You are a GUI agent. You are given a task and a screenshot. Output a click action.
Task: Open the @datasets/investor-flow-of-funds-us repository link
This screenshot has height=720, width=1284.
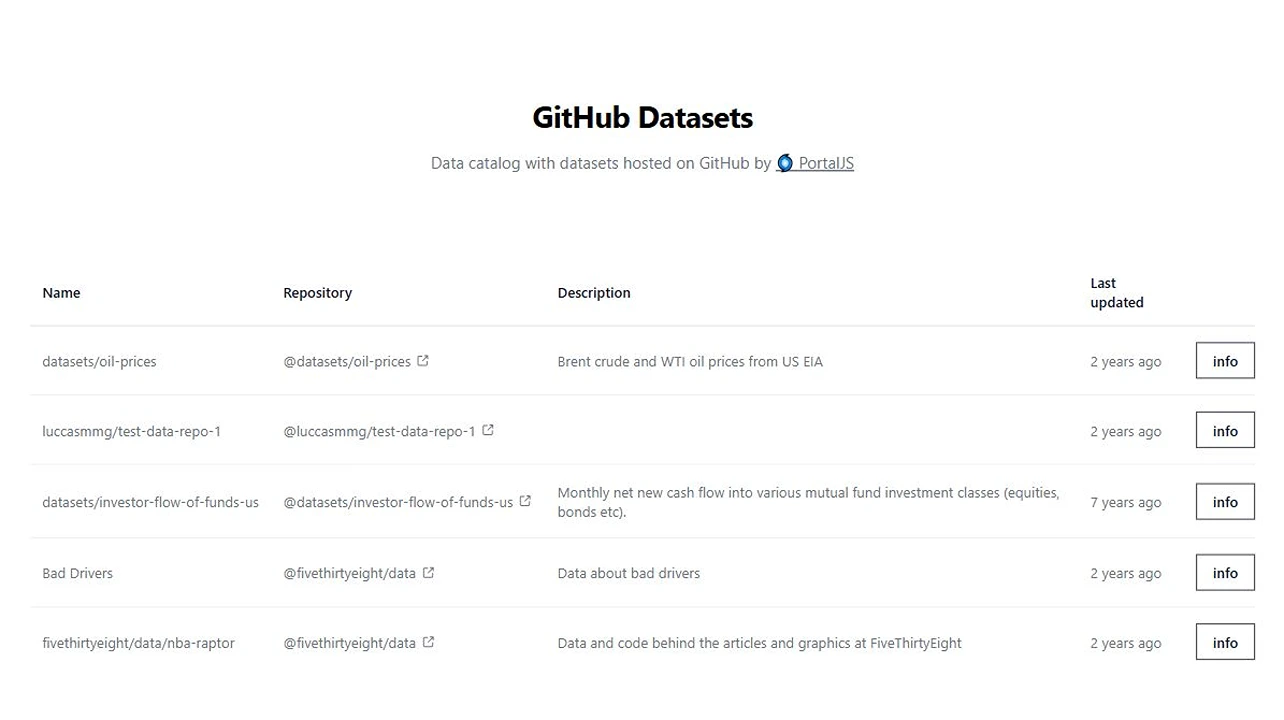click(x=399, y=501)
